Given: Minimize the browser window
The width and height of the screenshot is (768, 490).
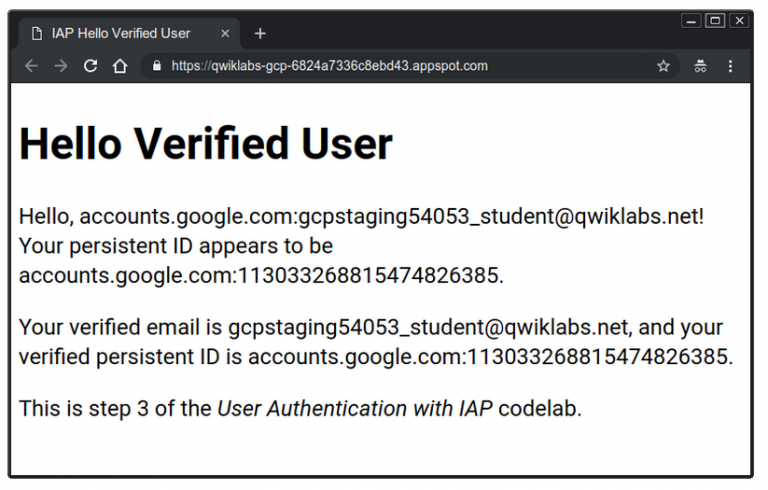Looking at the screenshot, I should coord(691,20).
